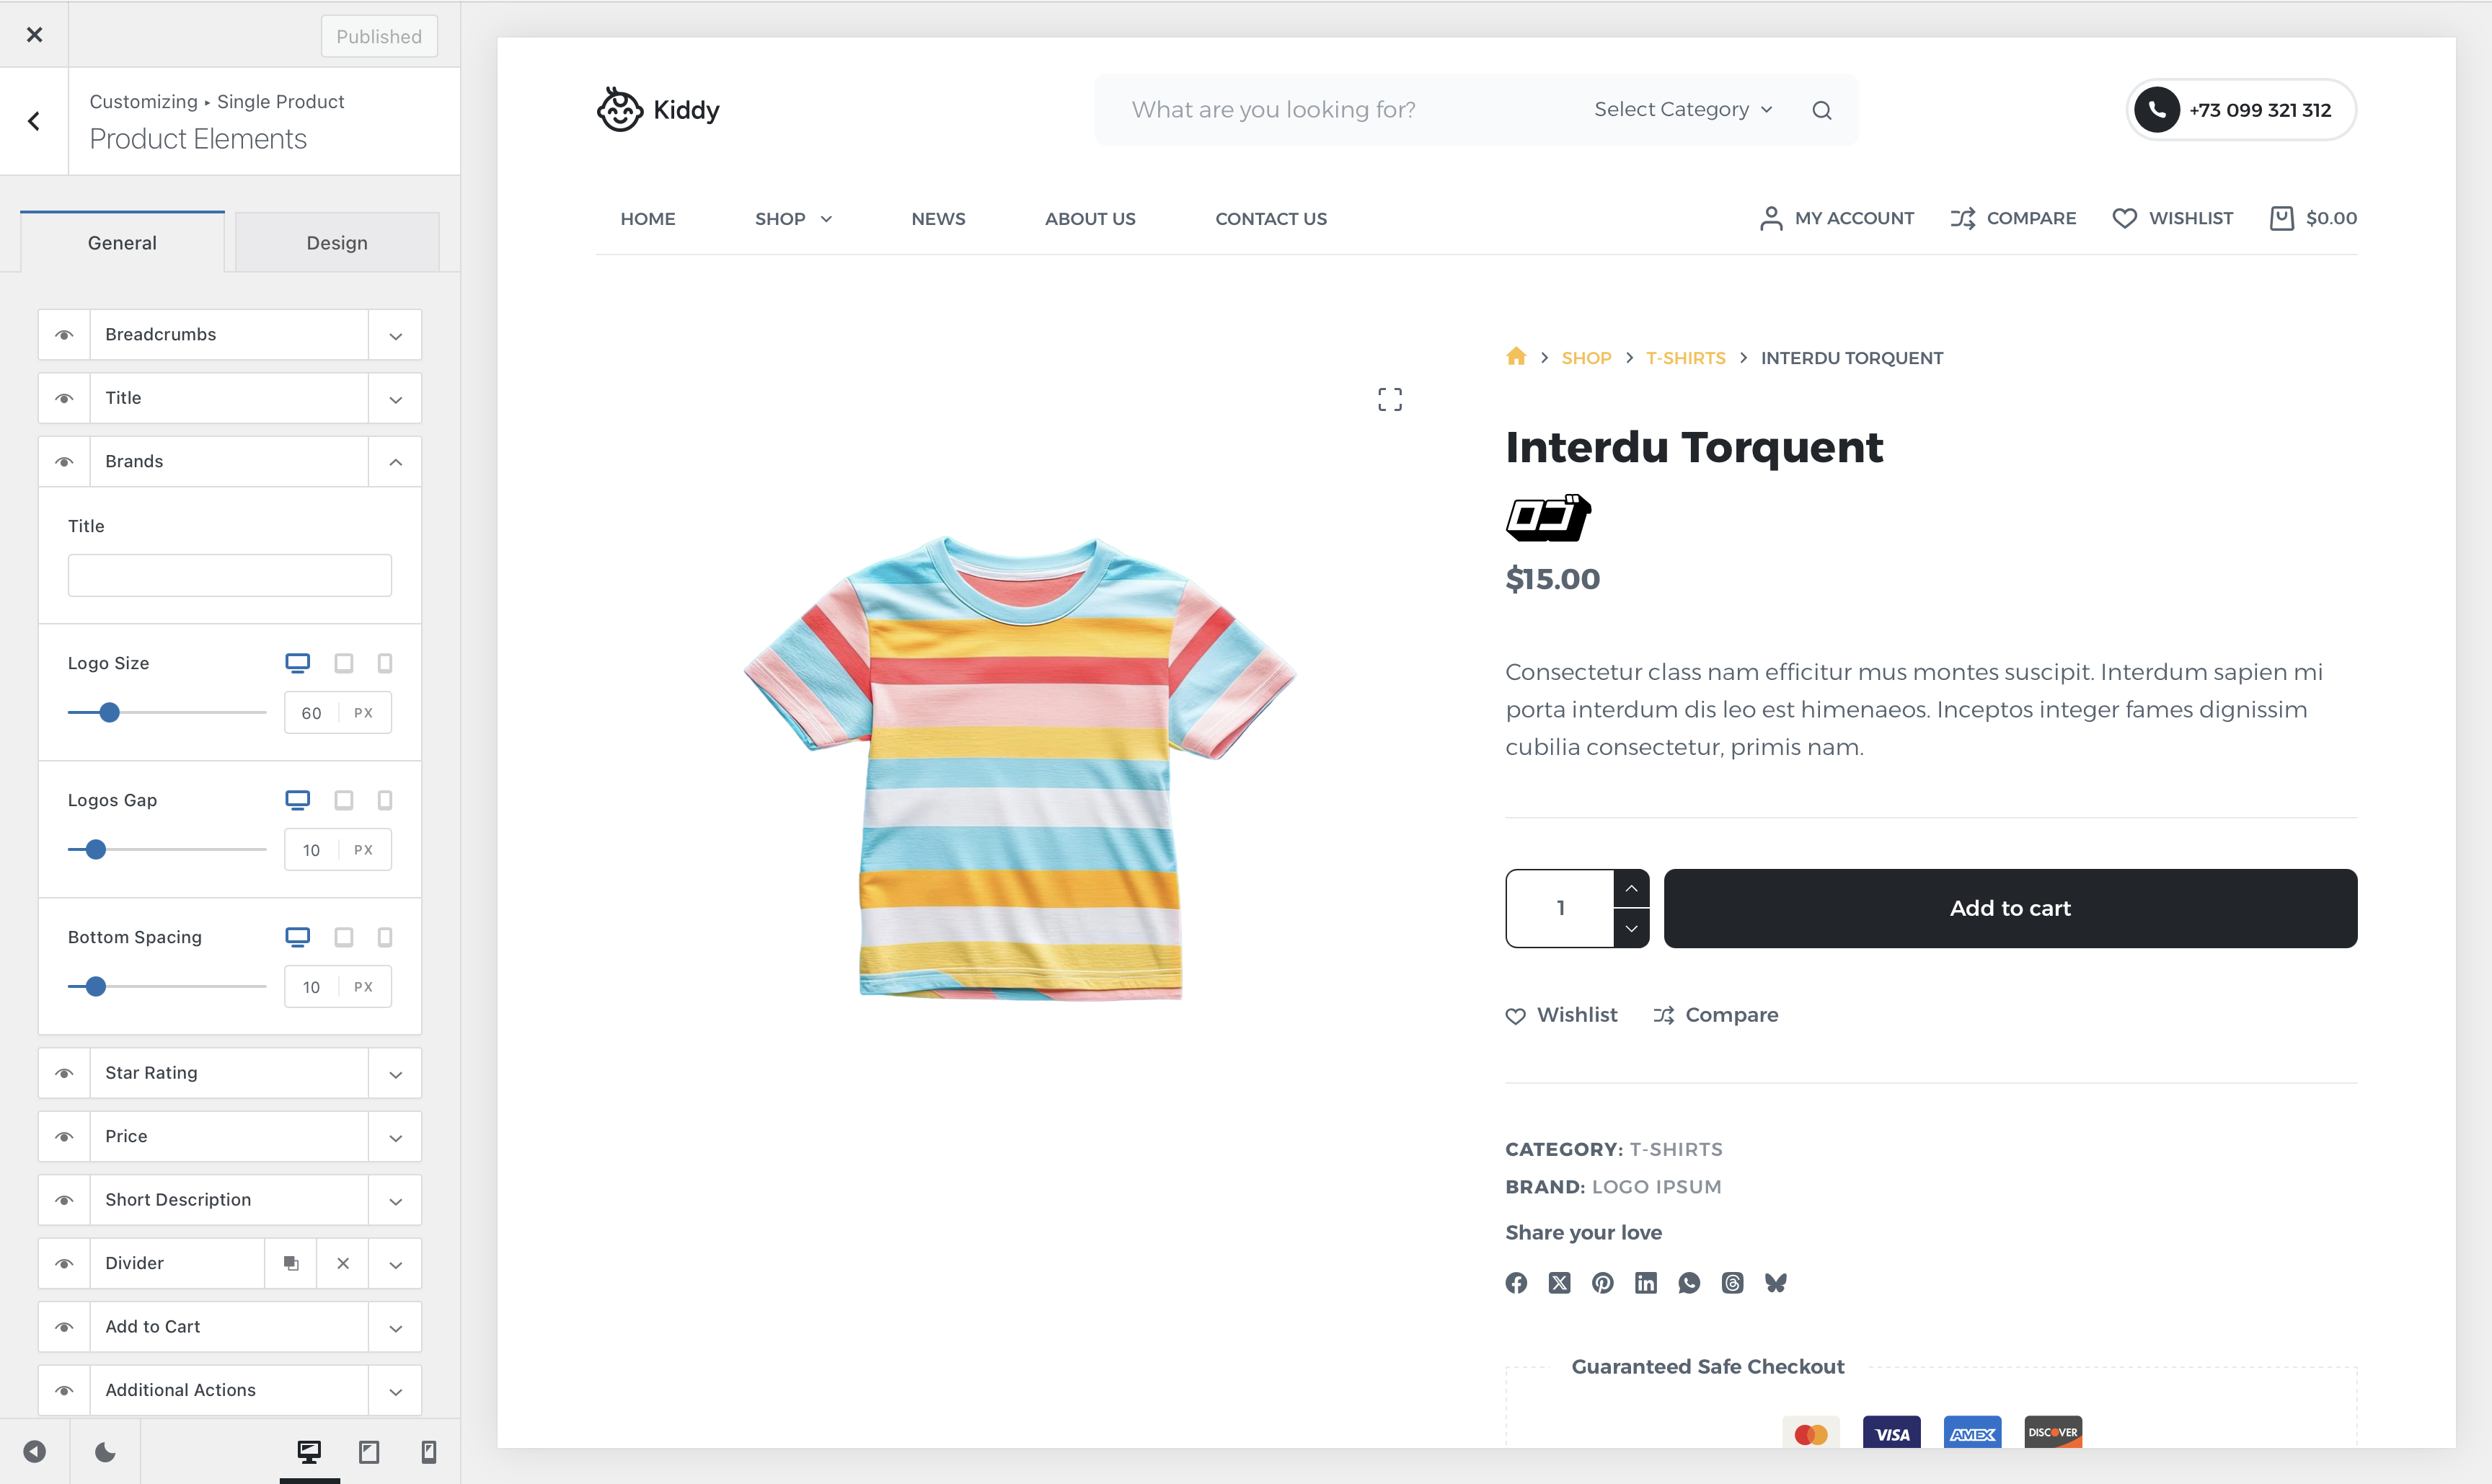Toggle Star Rating element visibility
This screenshot has width=2492, height=1484.
tap(64, 1073)
